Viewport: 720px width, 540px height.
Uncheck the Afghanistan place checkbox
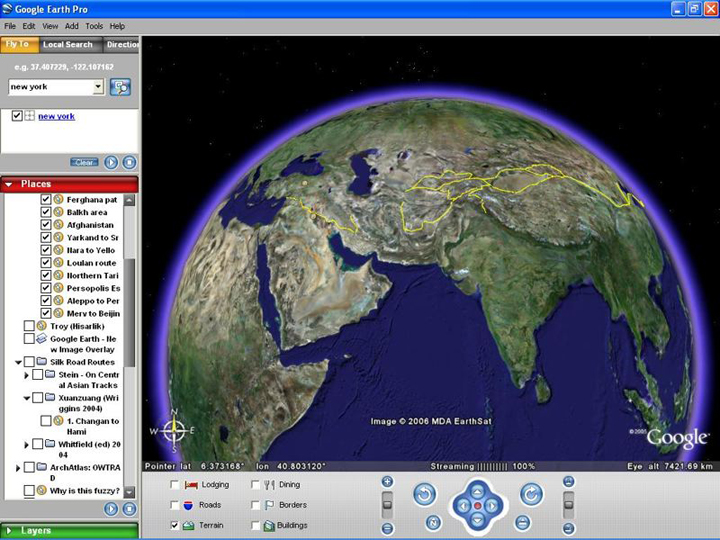pyautogui.click(x=45, y=225)
